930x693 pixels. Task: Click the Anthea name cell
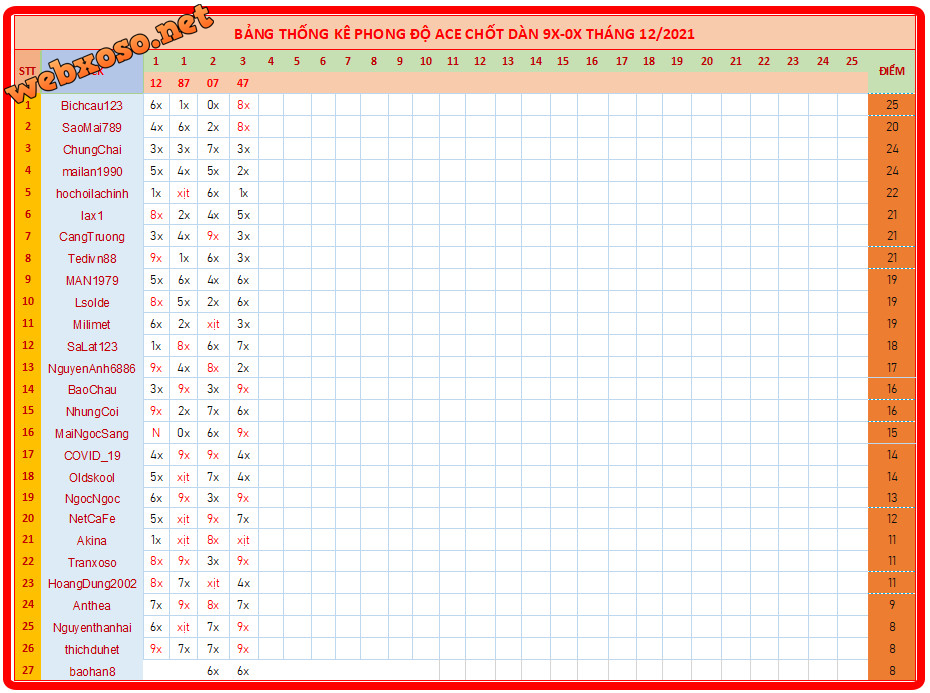[x=92, y=606]
